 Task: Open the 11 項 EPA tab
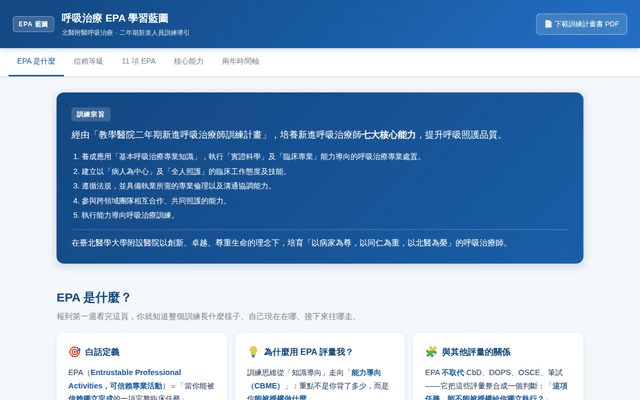pyautogui.click(x=139, y=62)
